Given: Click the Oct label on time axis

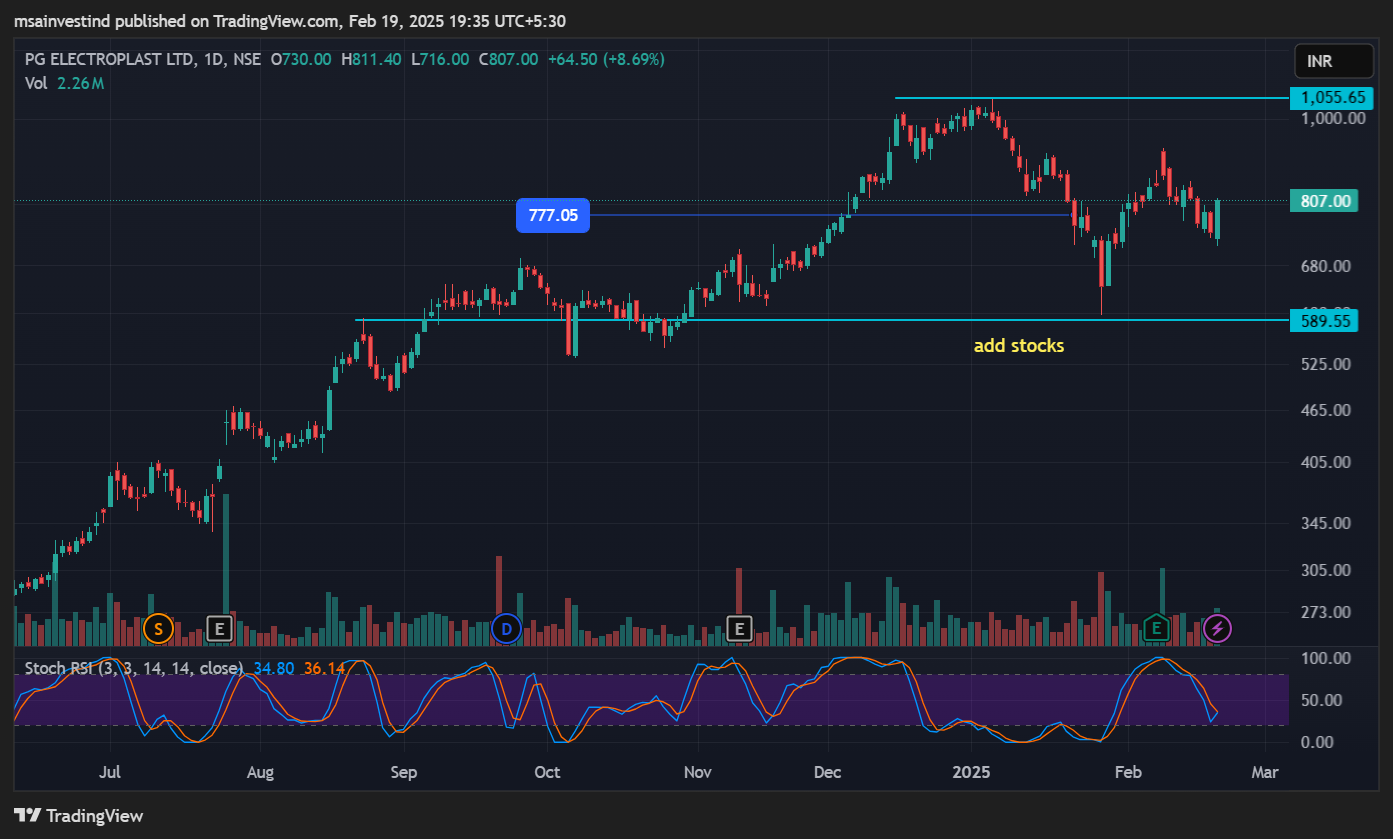Looking at the screenshot, I should [547, 773].
